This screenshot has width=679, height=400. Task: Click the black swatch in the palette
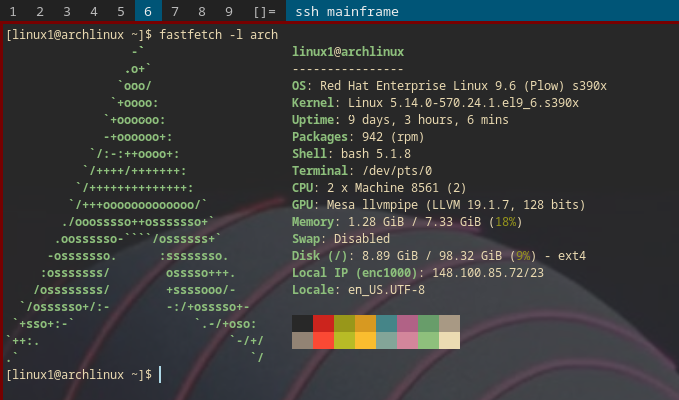click(x=302, y=323)
